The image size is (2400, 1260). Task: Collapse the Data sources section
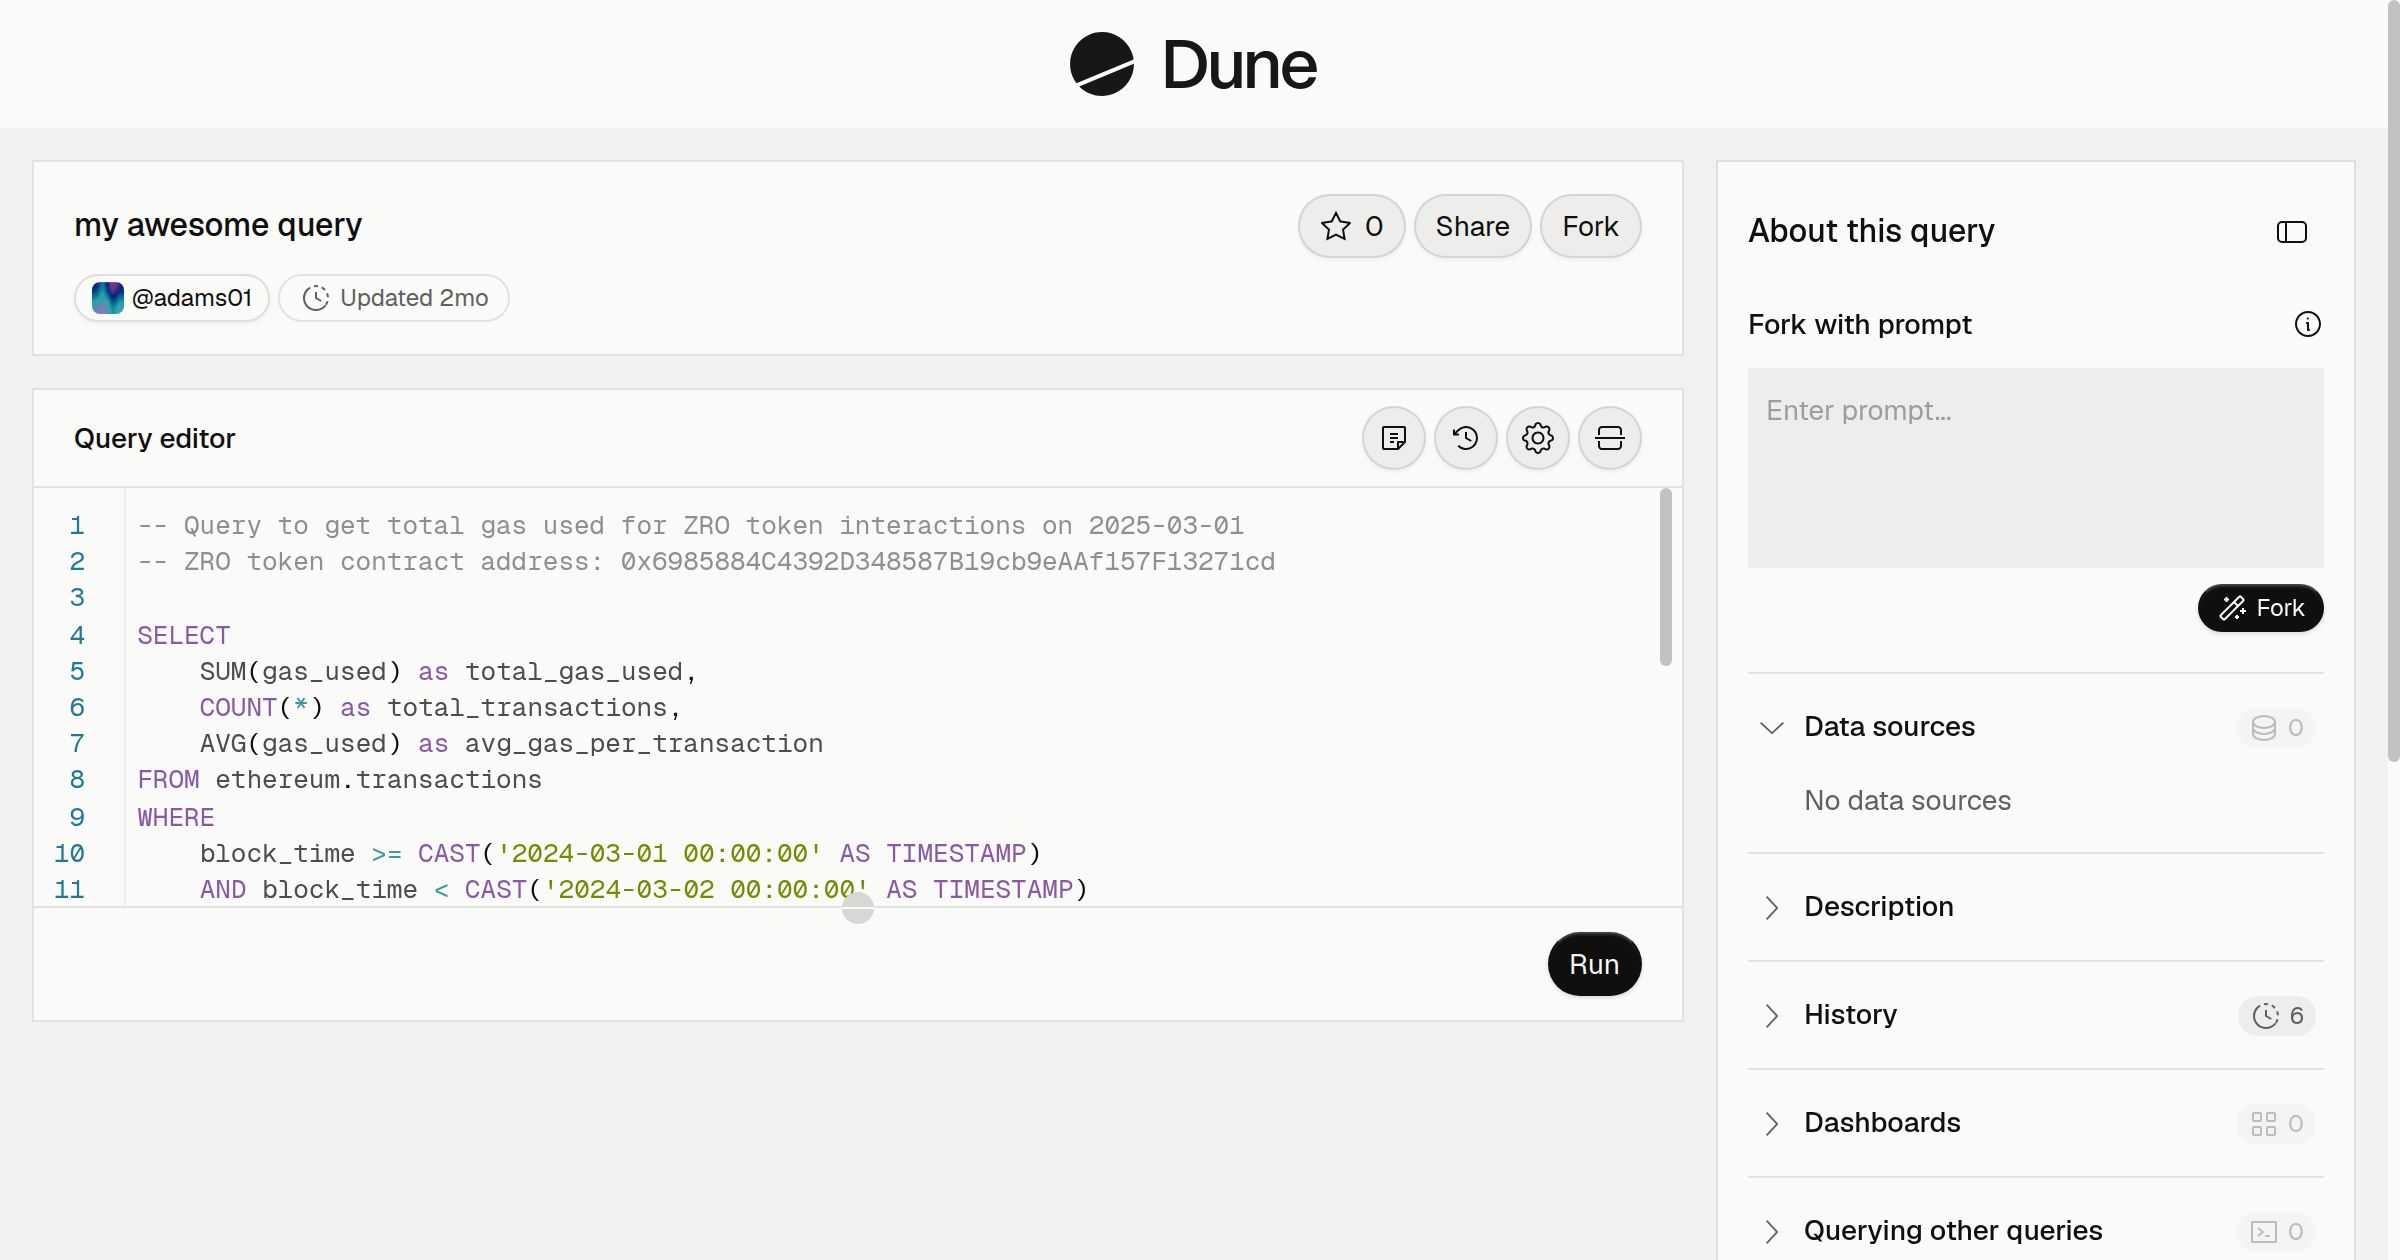click(1771, 727)
